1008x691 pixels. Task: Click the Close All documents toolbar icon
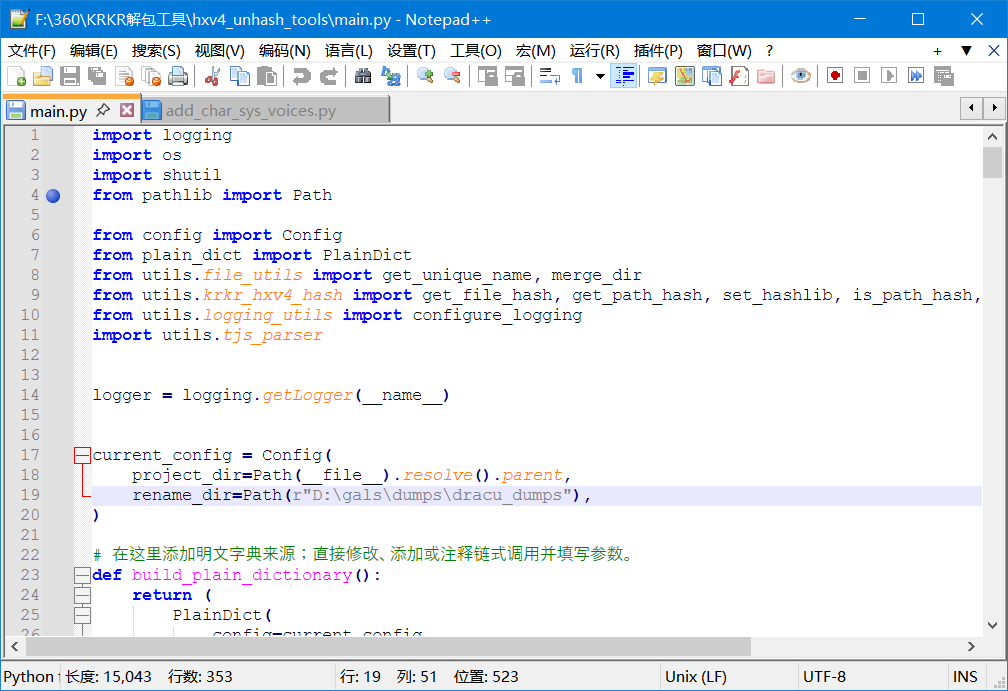point(151,76)
